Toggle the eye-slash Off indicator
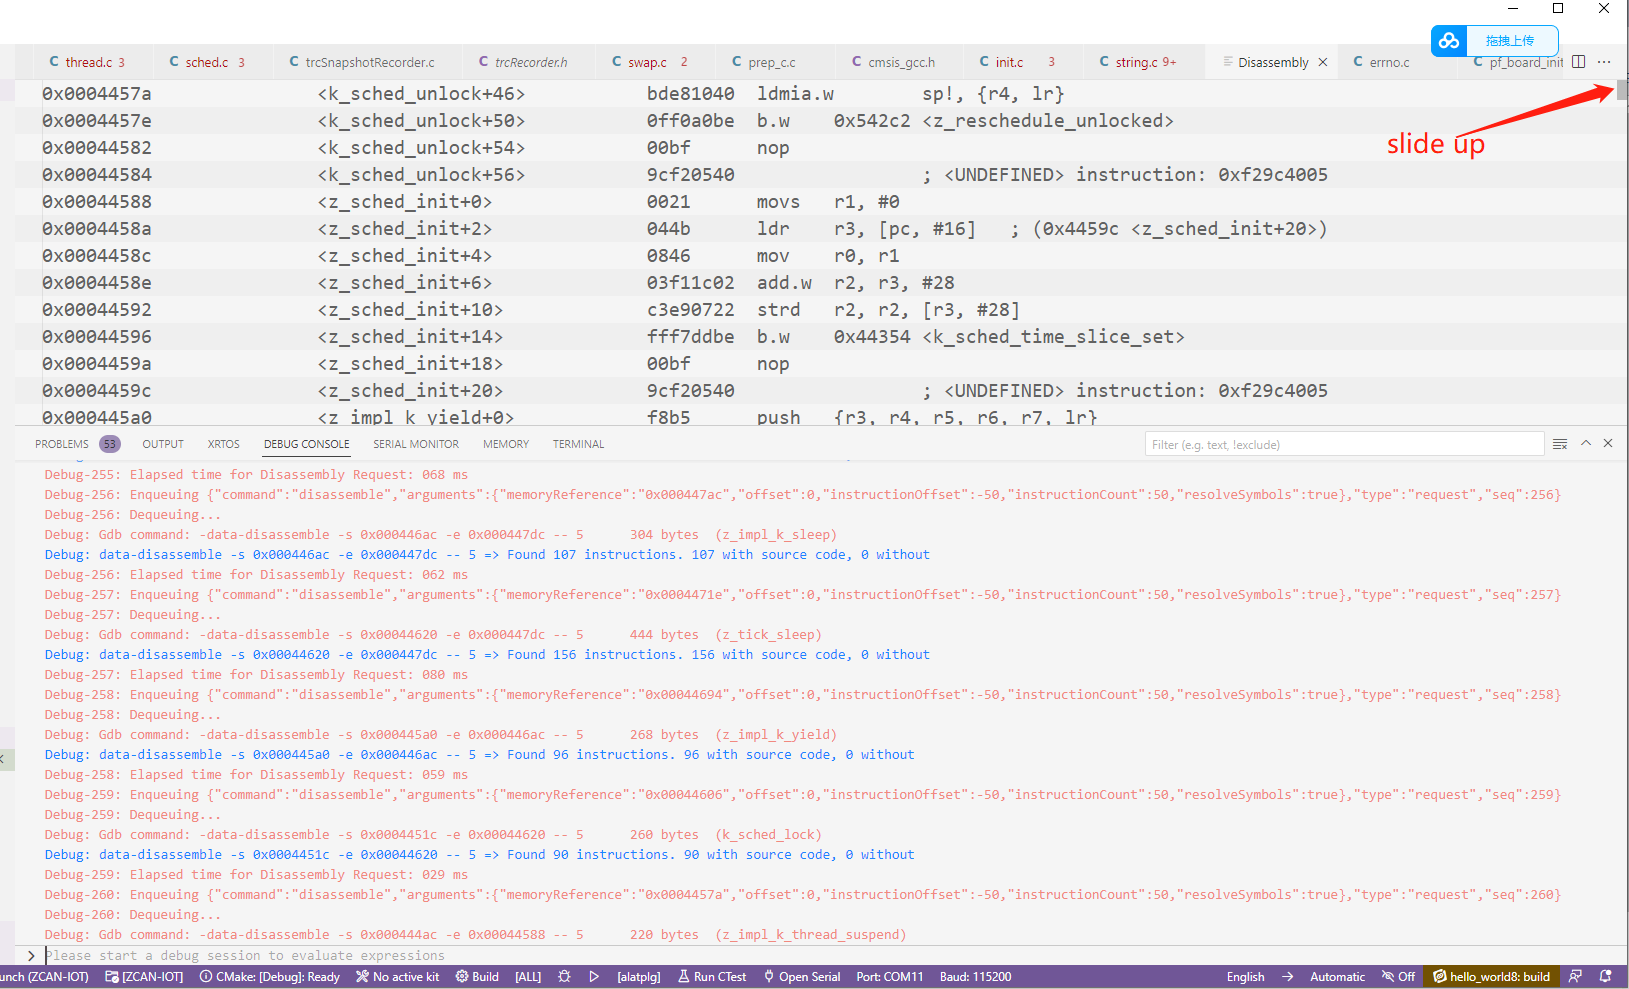 pyautogui.click(x=1398, y=977)
